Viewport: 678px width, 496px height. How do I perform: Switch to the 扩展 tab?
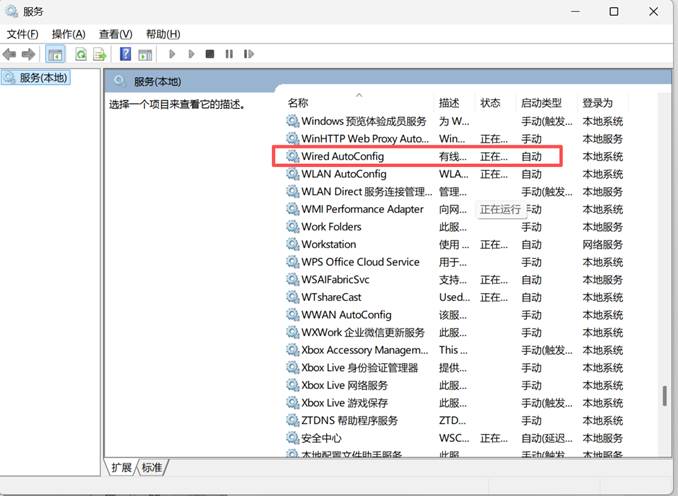122,467
